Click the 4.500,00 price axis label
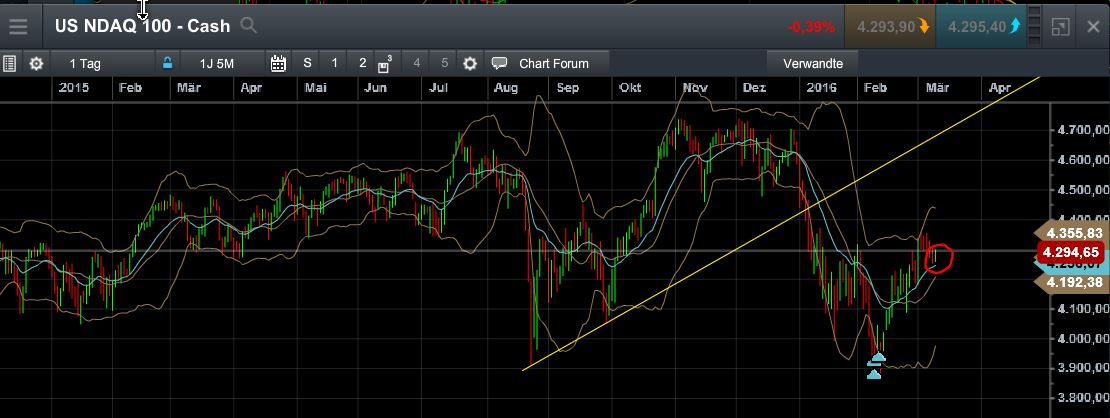This screenshot has height=418, width=1110. click(x=1081, y=190)
